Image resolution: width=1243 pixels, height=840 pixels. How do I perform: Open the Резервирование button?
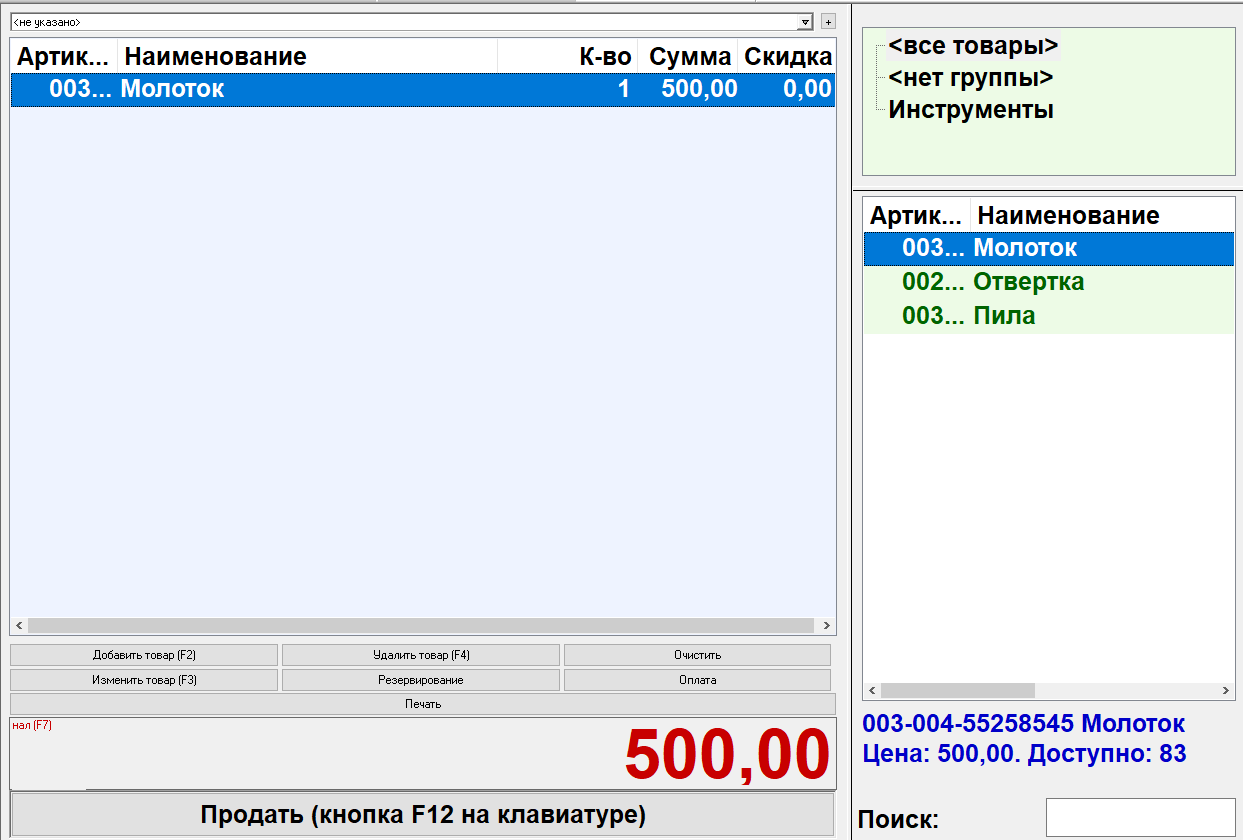420,680
